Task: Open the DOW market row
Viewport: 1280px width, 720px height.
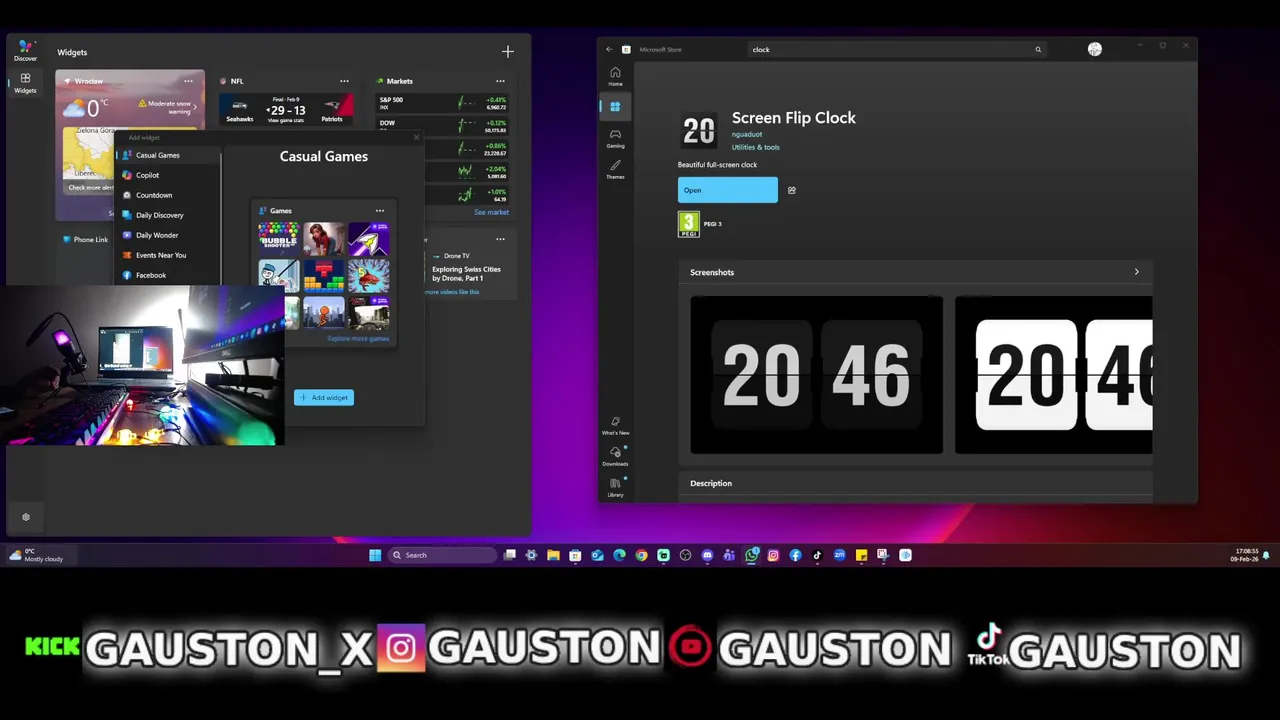Action: (442, 126)
